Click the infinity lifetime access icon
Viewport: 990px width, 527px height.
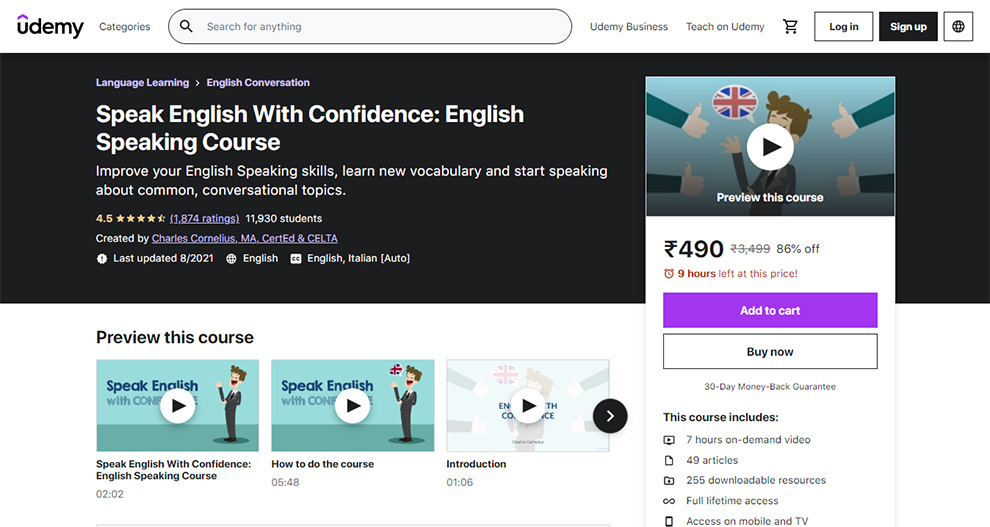pyautogui.click(x=669, y=501)
